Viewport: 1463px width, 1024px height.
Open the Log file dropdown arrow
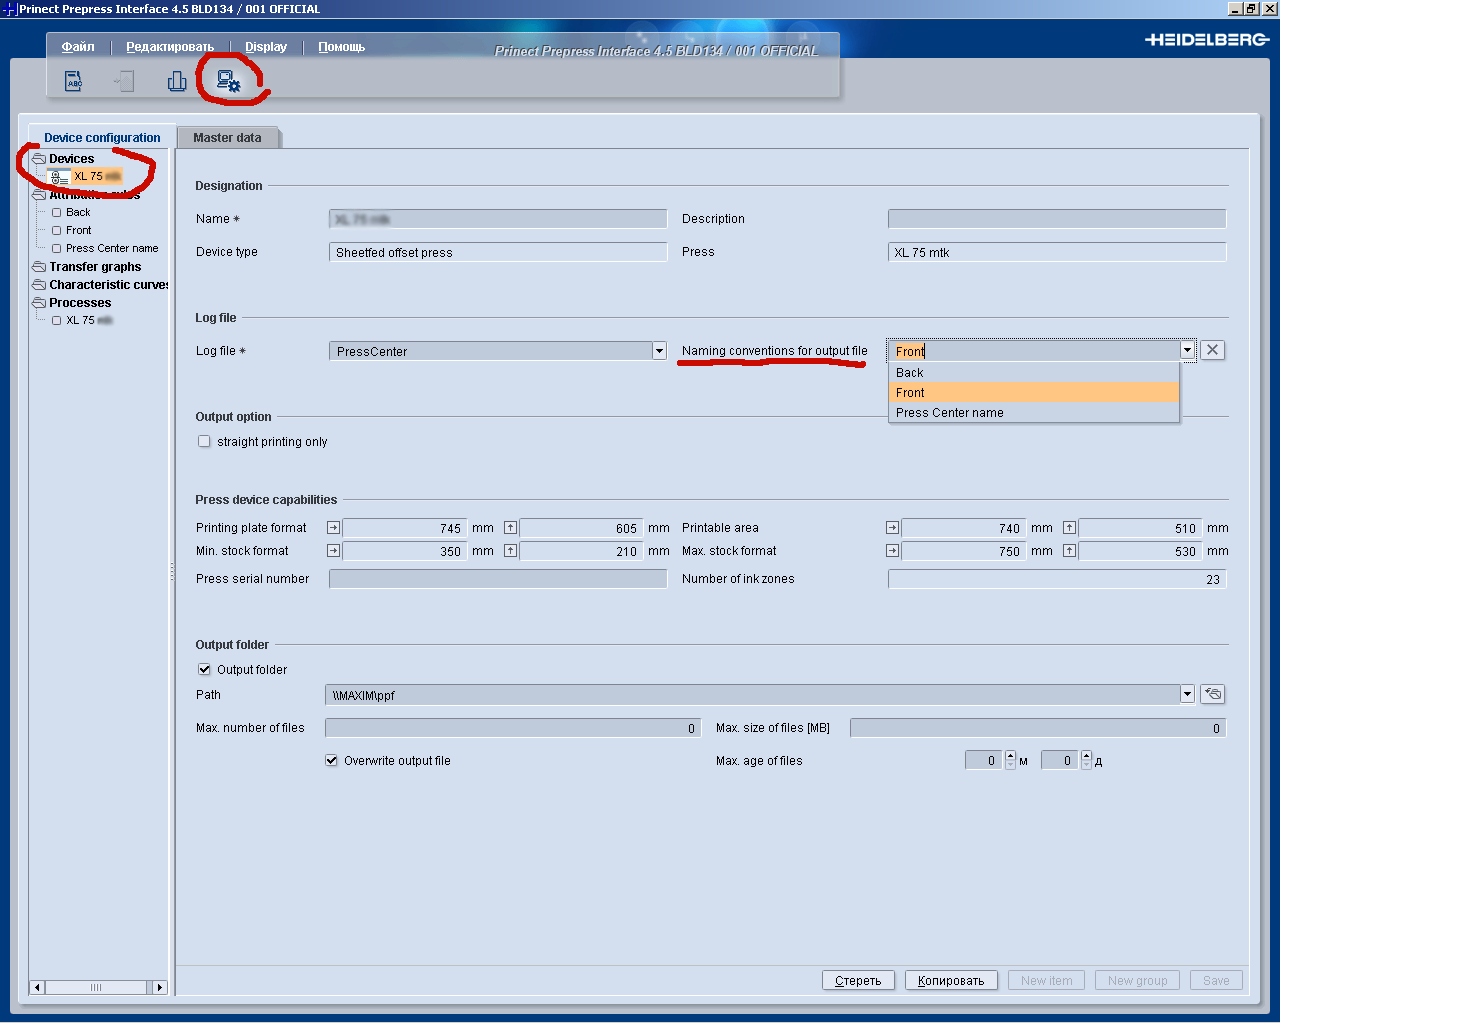point(659,351)
